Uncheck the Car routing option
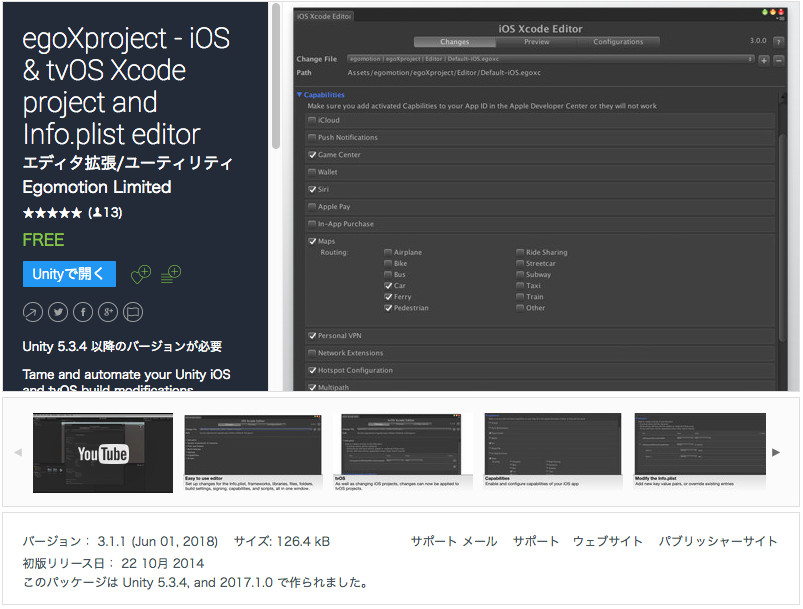Image resolution: width=803 pixels, height=609 pixels. pos(388,285)
